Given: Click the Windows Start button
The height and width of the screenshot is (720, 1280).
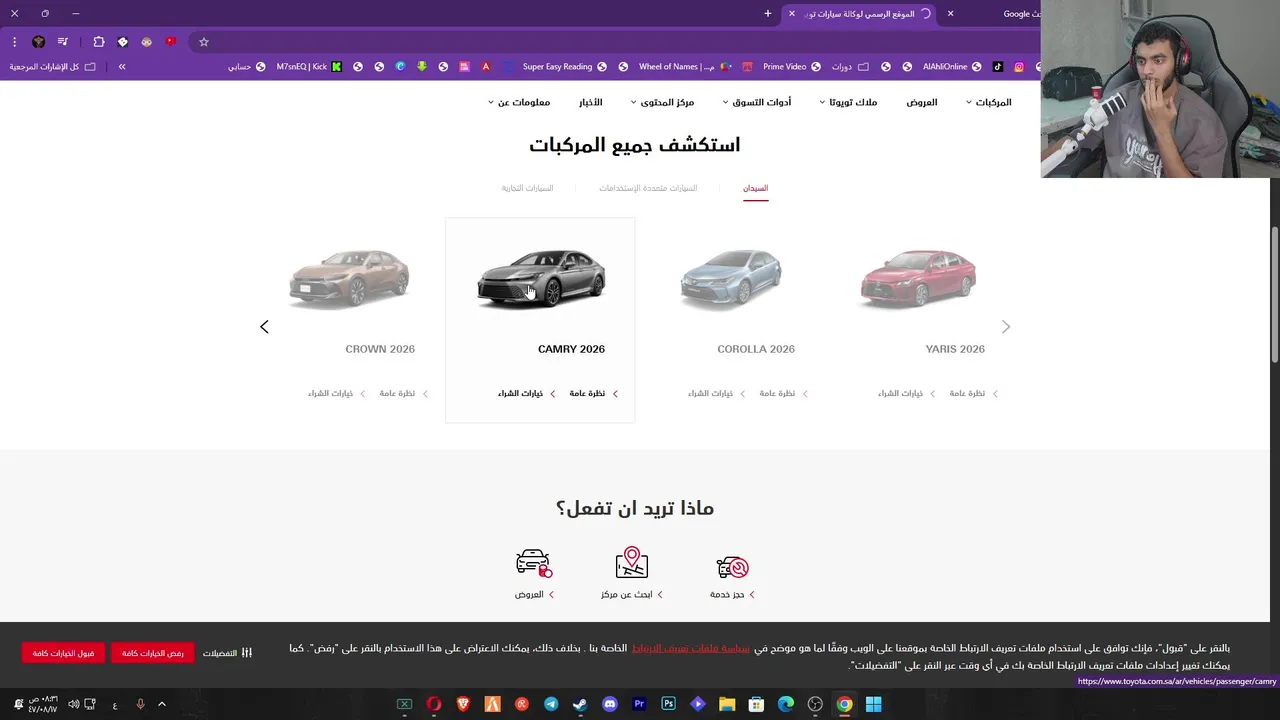Looking at the screenshot, I should [x=873, y=704].
